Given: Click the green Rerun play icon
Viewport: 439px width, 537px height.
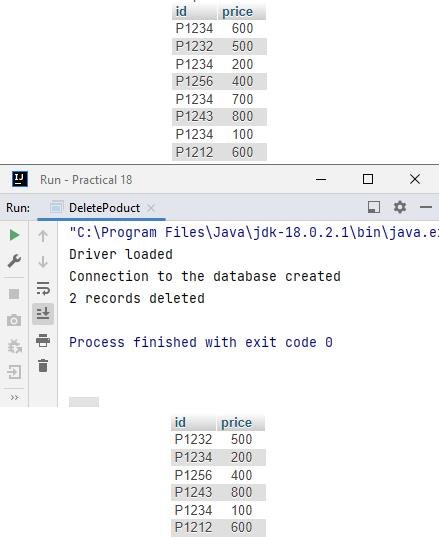Looking at the screenshot, I should pyautogui.click(x=14, y=235).
